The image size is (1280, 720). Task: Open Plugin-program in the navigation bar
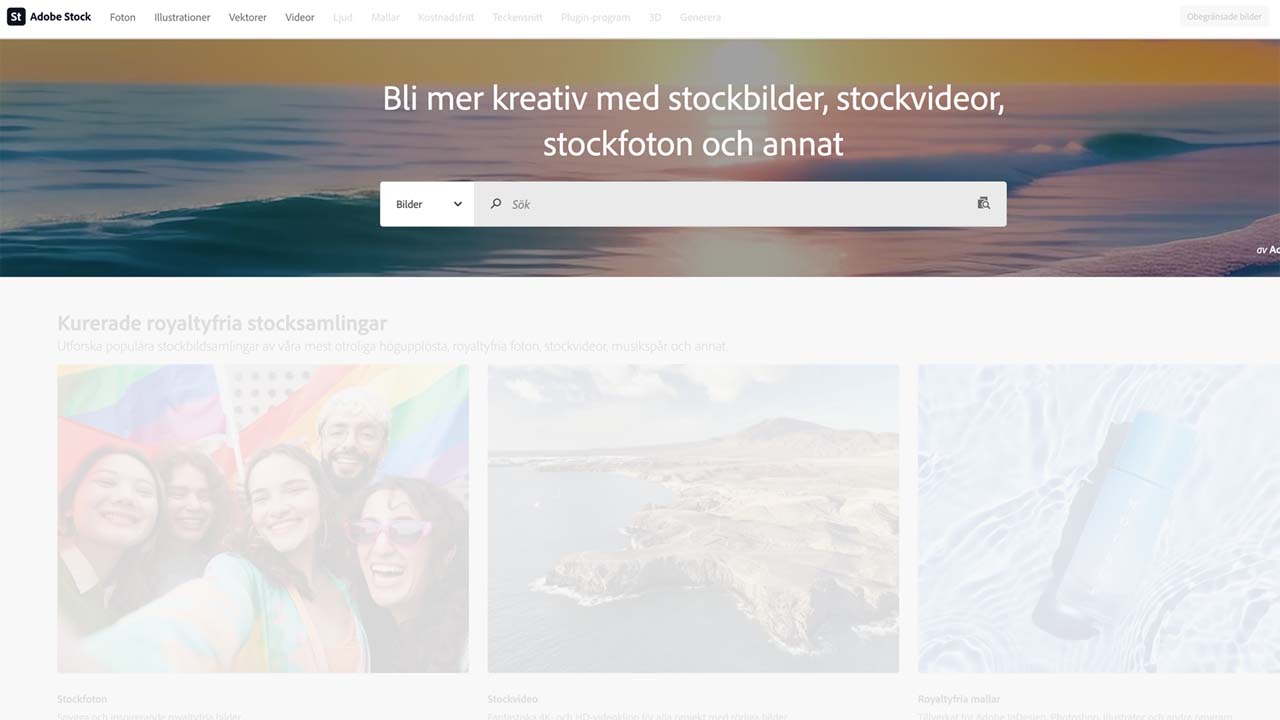(595, 17)
